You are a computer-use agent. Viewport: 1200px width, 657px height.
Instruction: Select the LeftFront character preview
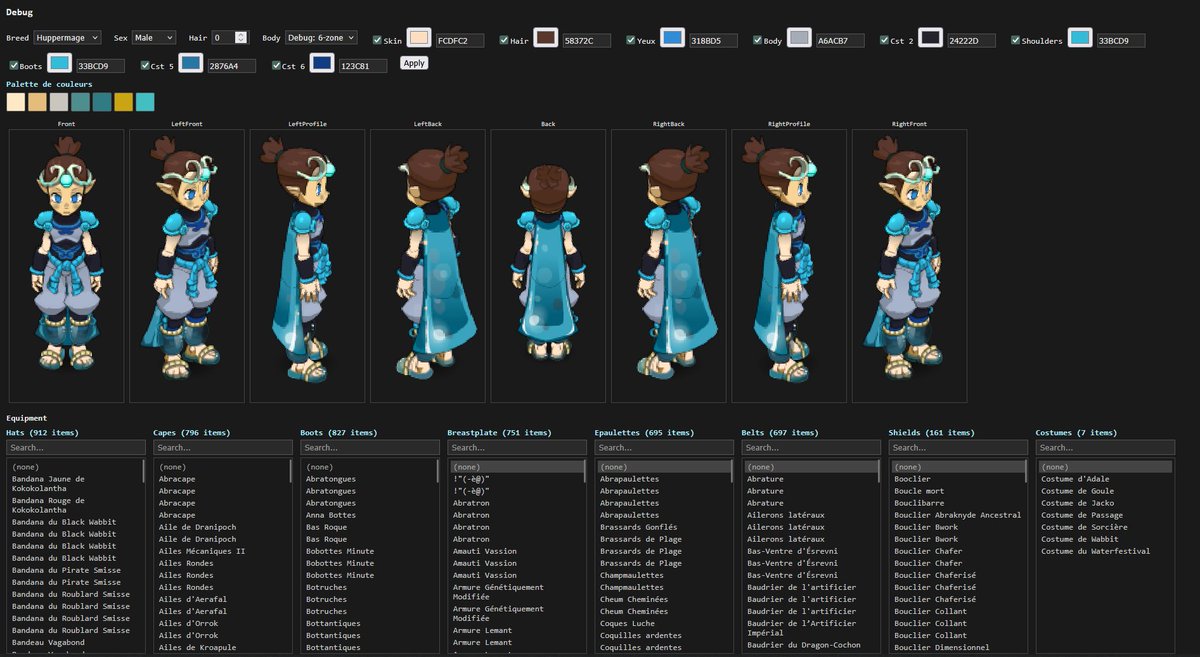pyautogui.click(x=187, y=265)
